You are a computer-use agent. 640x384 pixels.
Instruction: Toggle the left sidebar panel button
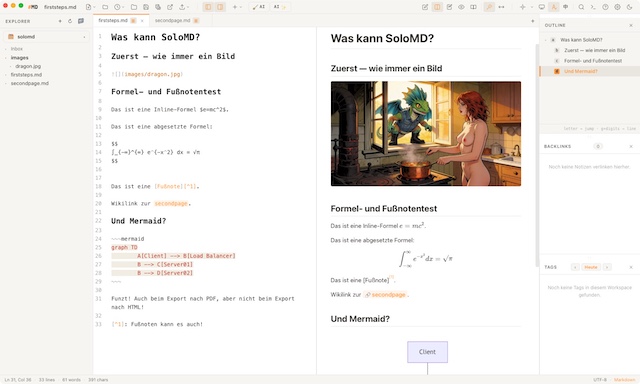208,7
